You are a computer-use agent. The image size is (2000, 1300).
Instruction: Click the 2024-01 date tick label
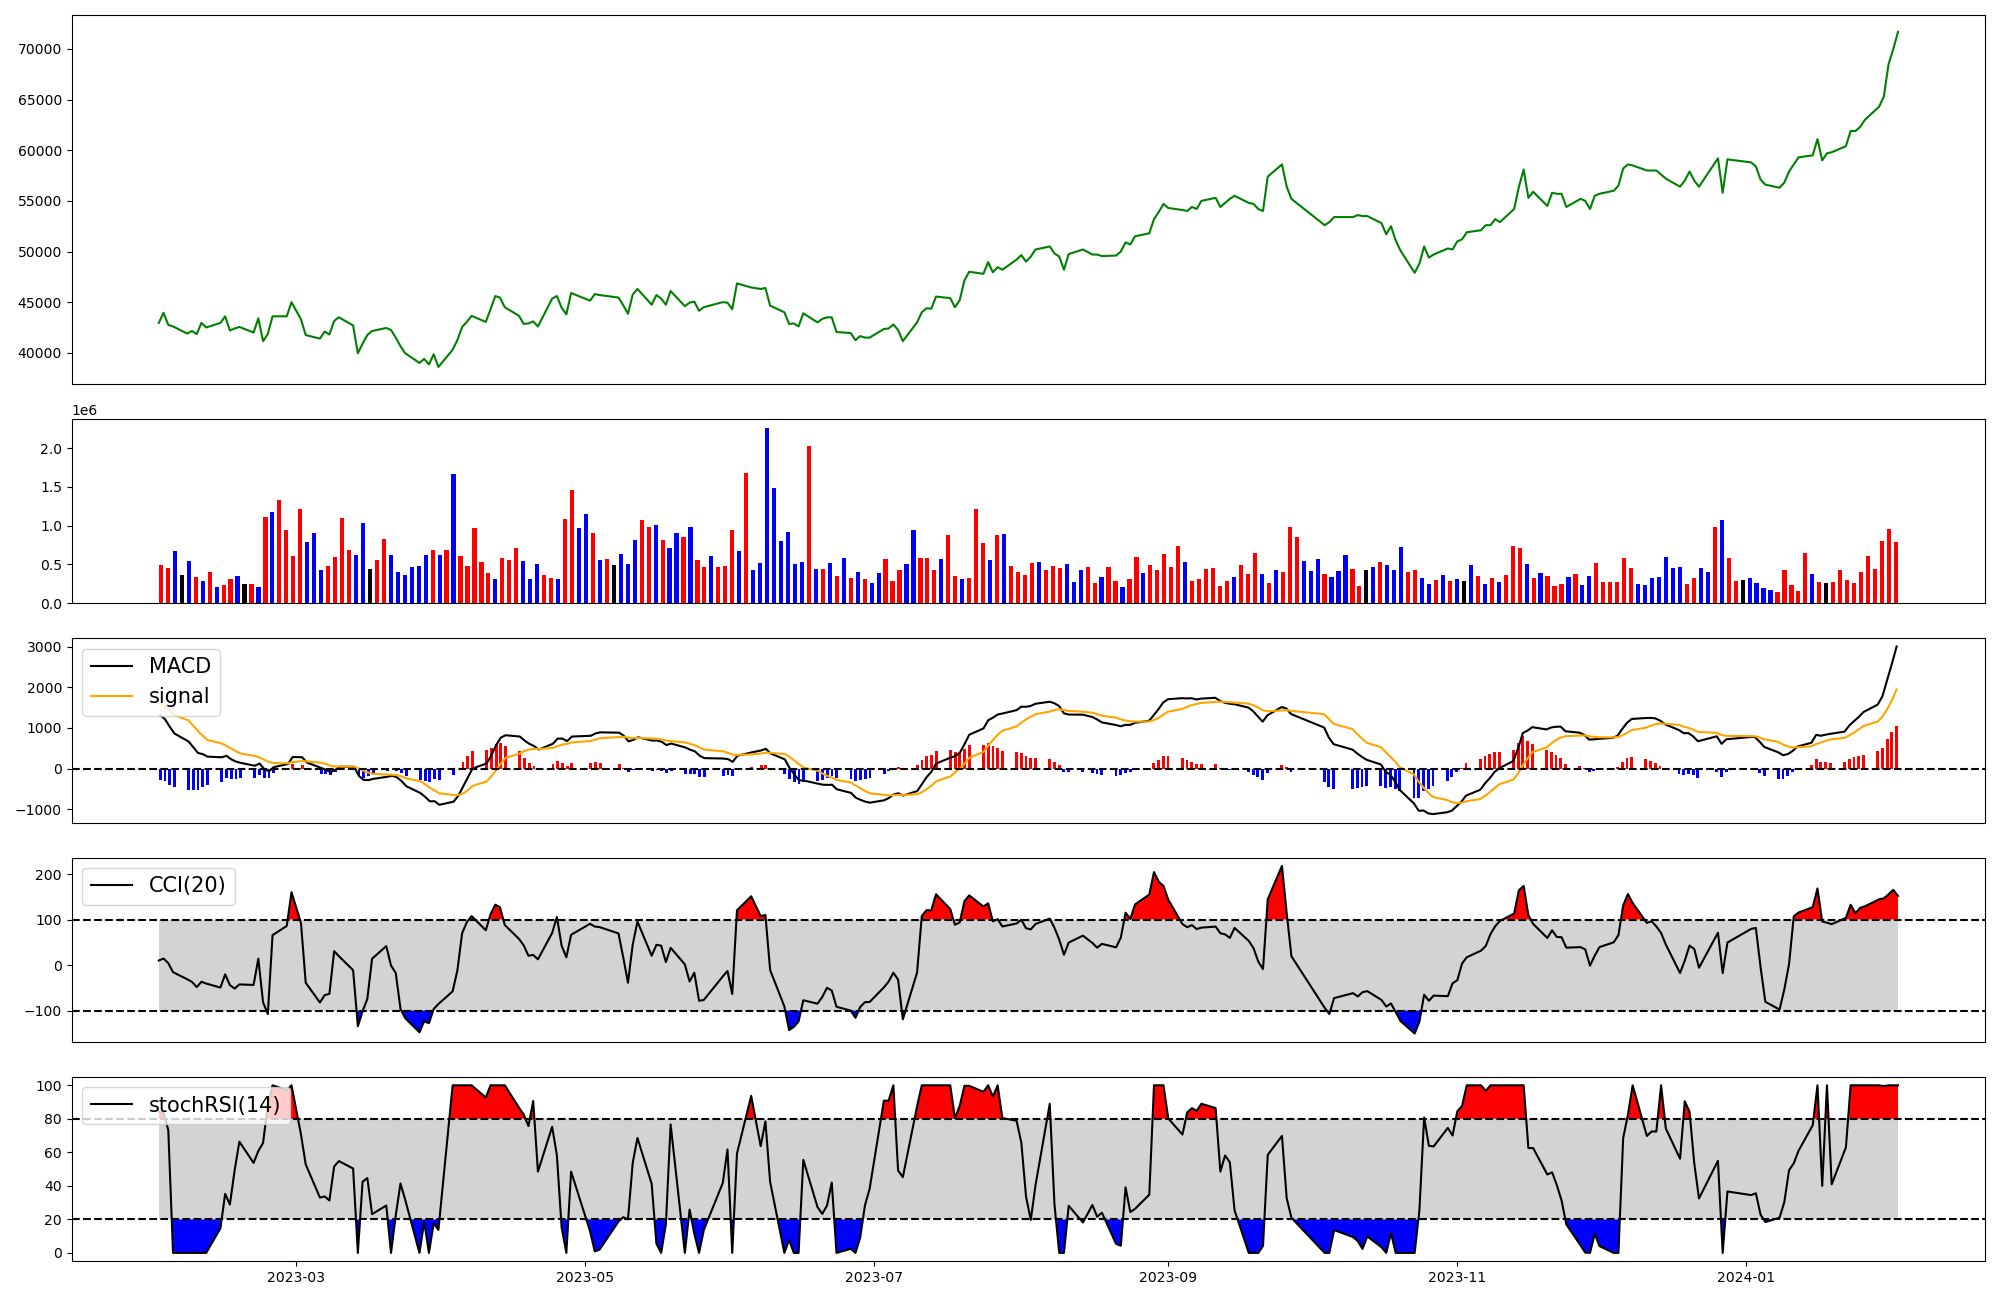1746,1277
